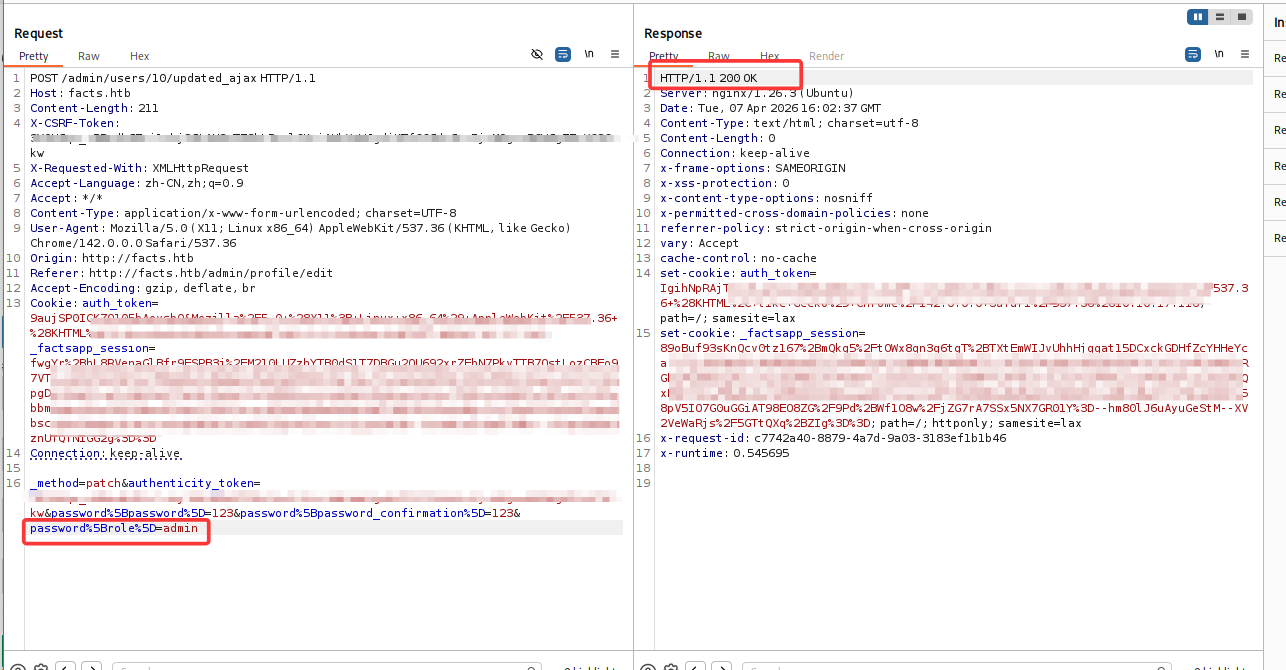Switch Request view to Hex tab
This screenshot has height=670, width=1286.
tap(139, 57)
